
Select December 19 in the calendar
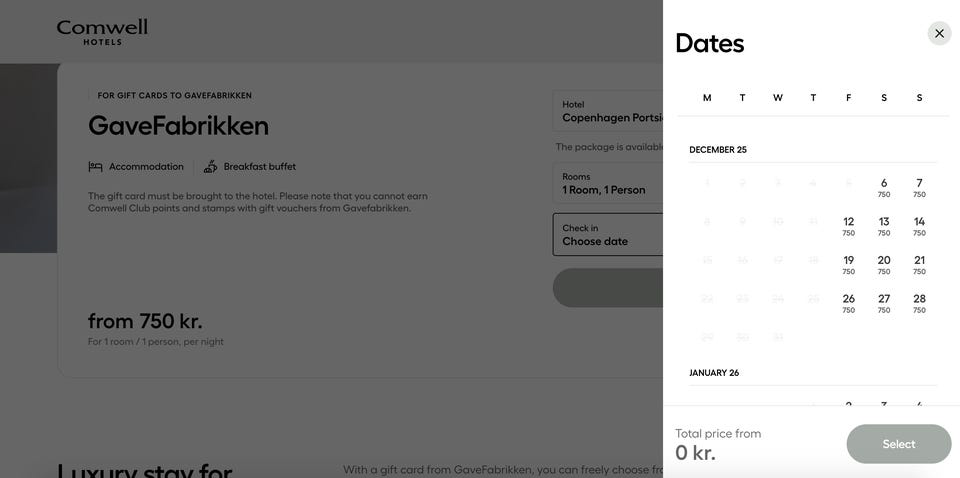(x=848, y=264)
